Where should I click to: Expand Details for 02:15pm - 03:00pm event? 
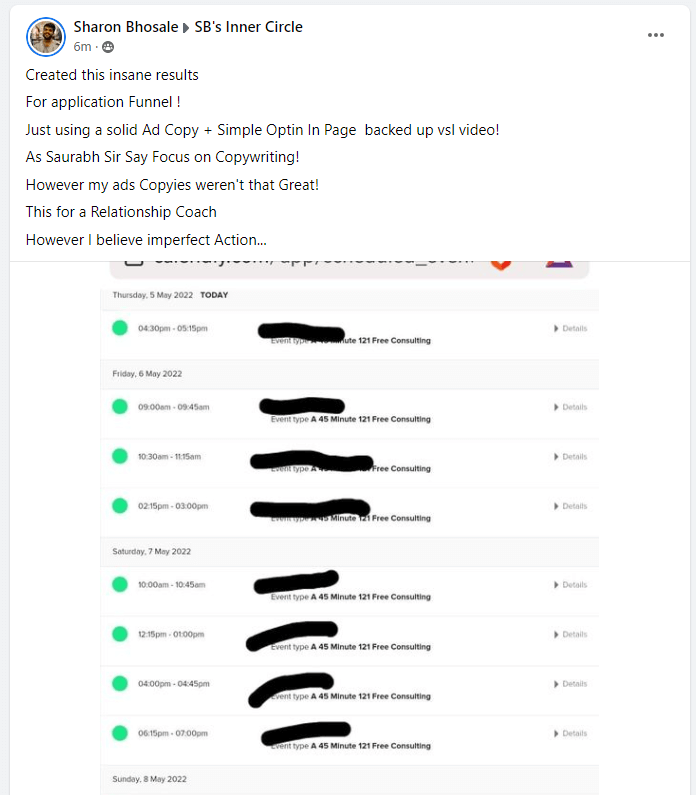(x=570, y=506)
